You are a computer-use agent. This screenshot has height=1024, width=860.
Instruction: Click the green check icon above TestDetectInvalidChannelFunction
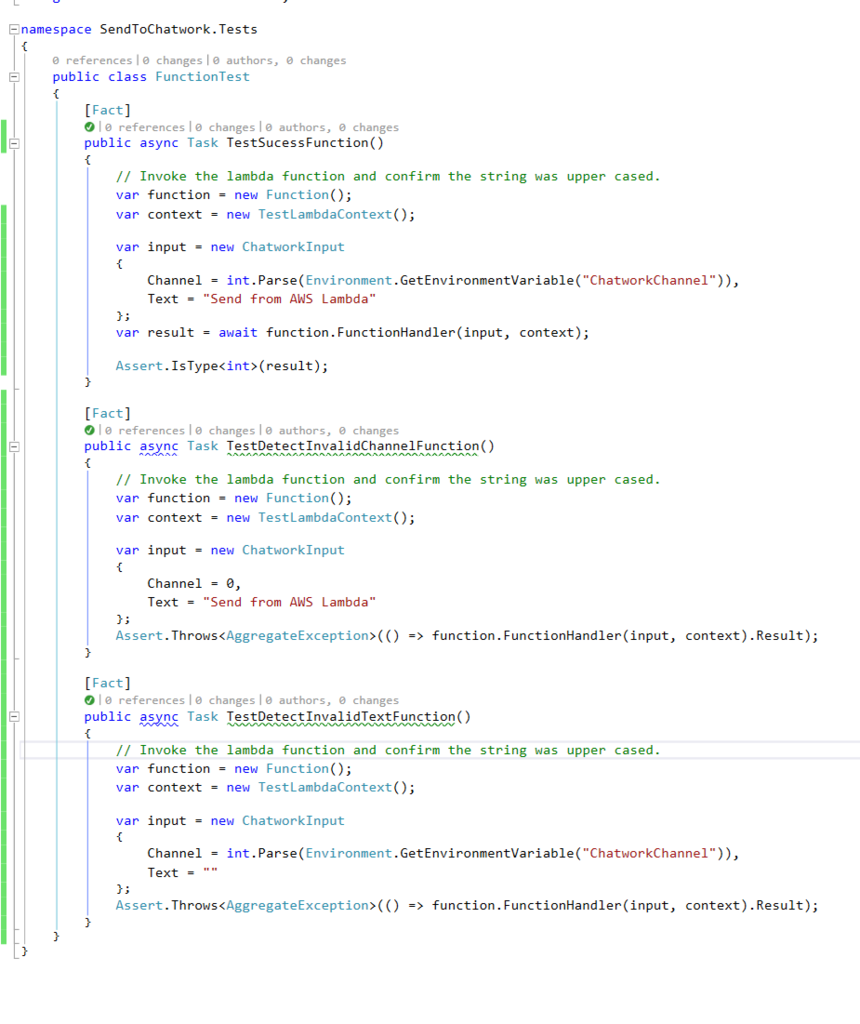pos(90,430)
